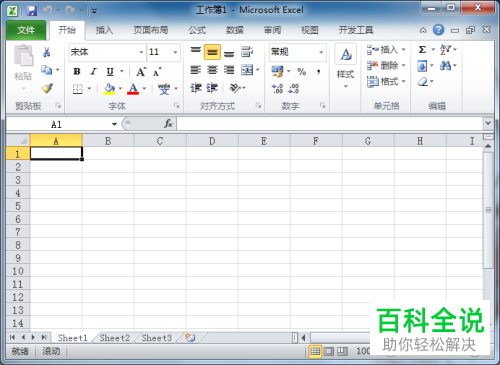Screen dimensions: 500x365
Task: Click the Save icon in quick access toolbar
Action: click(x=32, y=11)
